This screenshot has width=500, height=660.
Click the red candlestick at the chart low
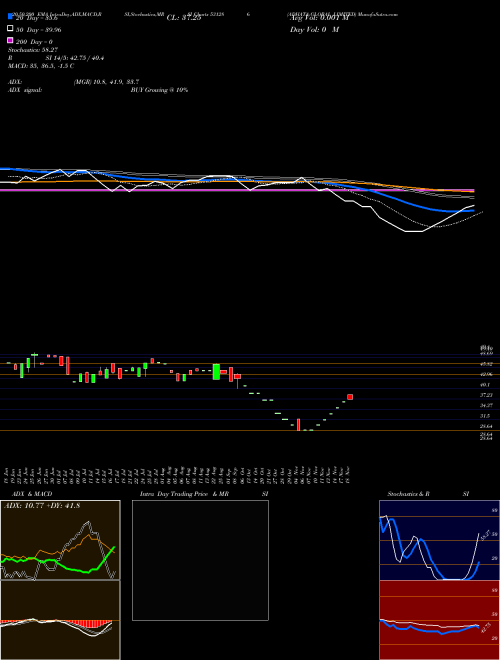click(298, 424)
